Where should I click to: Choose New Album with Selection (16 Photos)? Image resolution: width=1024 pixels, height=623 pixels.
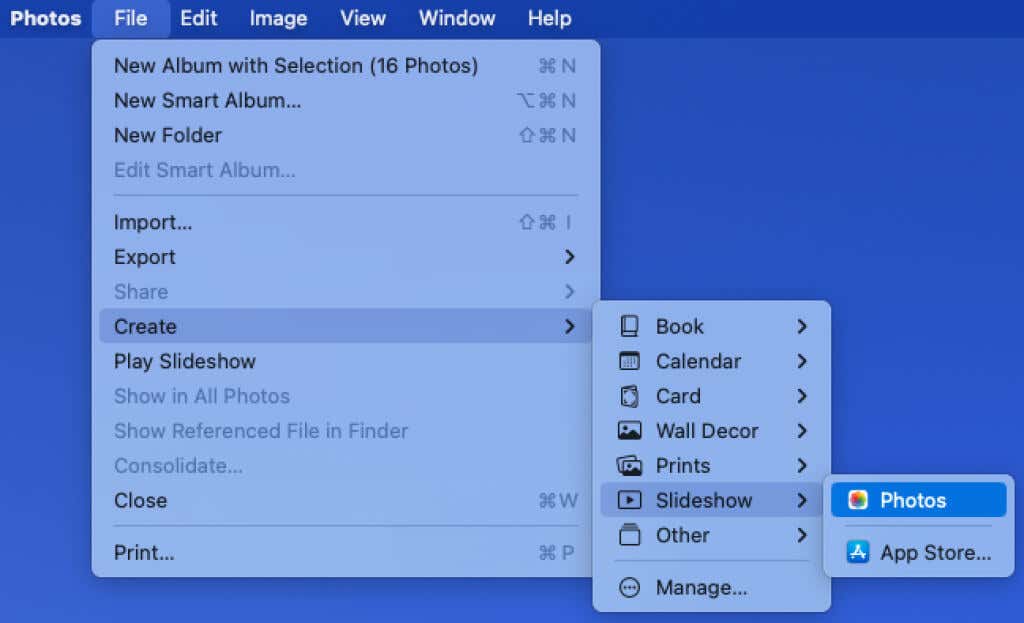(x=345, y=65)
